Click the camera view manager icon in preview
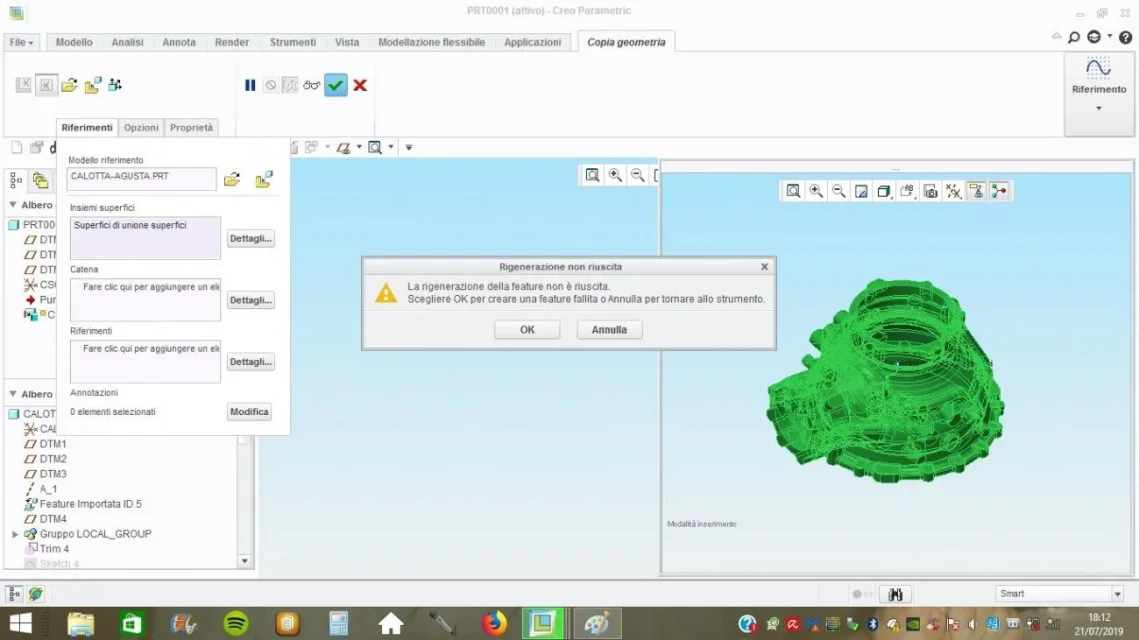The height and width of the screenshot is (640, 1139). click(930, 191)
